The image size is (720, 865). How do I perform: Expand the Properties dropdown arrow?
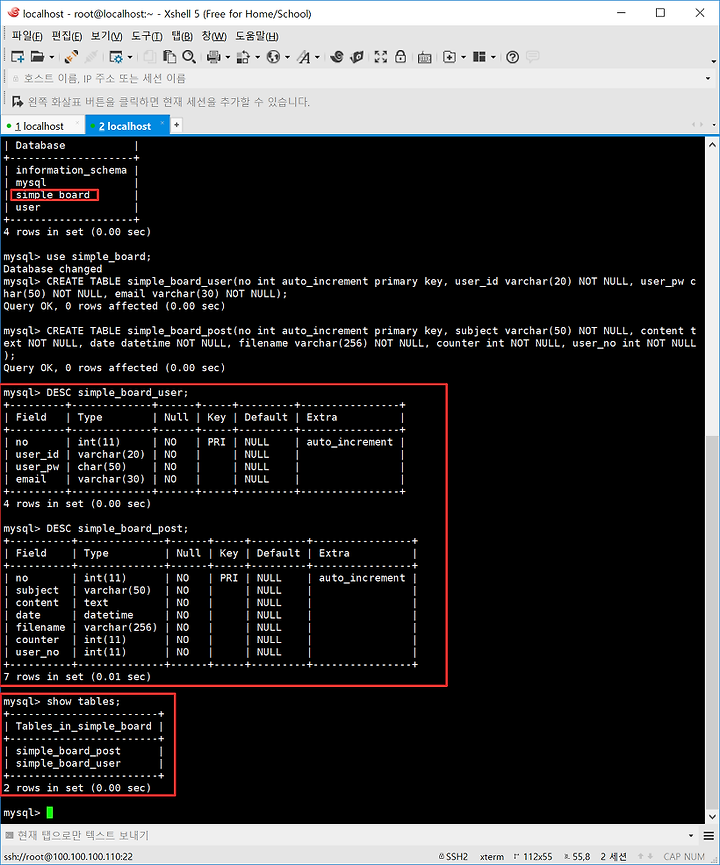pos(130,57)
